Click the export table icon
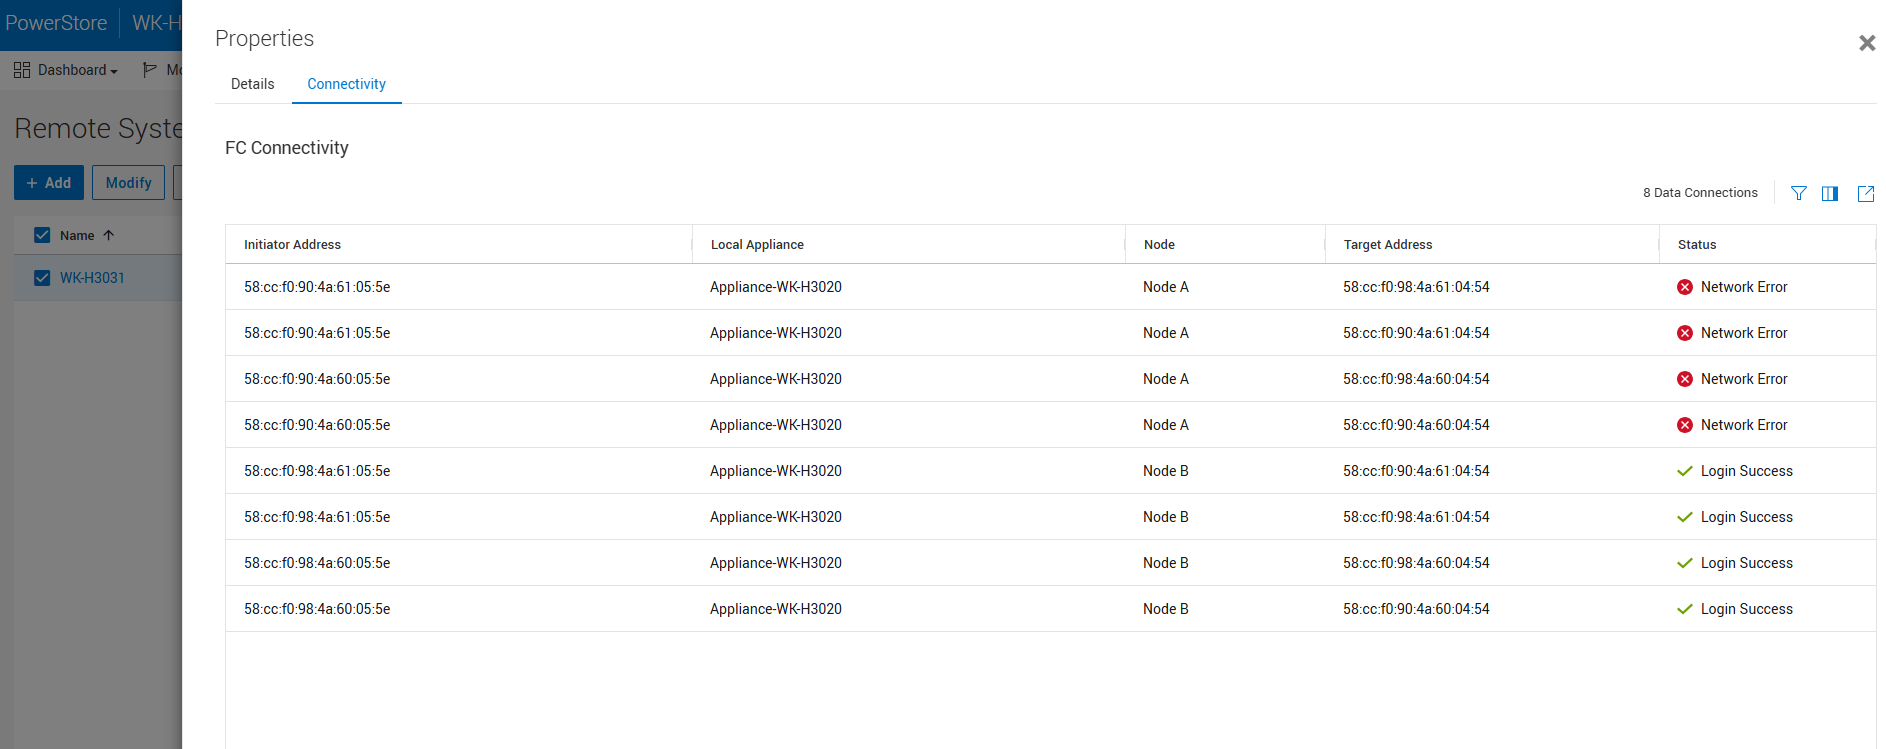 1865,193
